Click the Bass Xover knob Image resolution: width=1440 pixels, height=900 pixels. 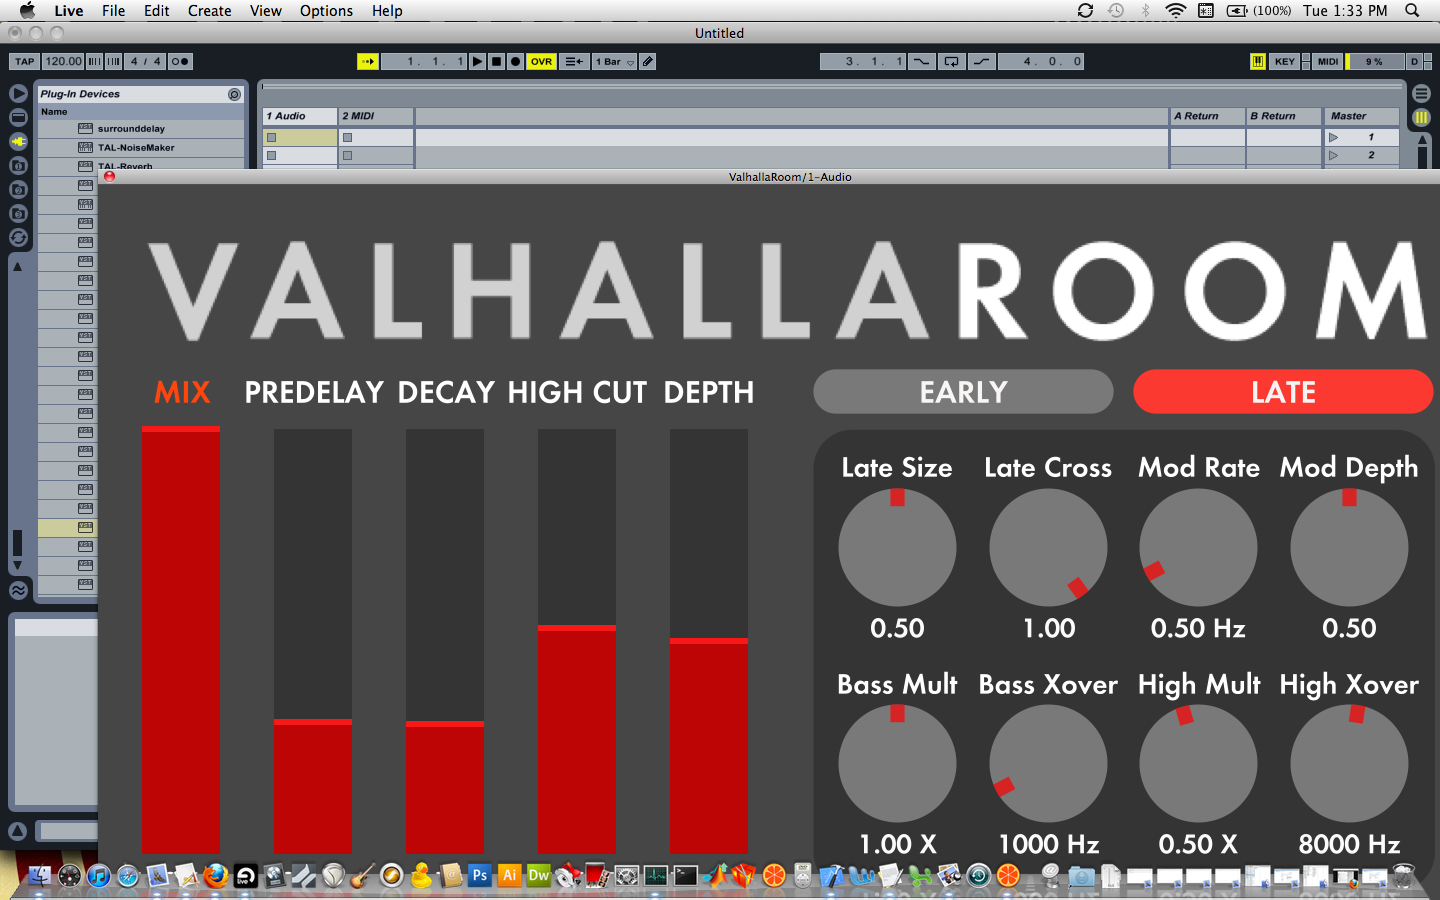(1048, 763)
